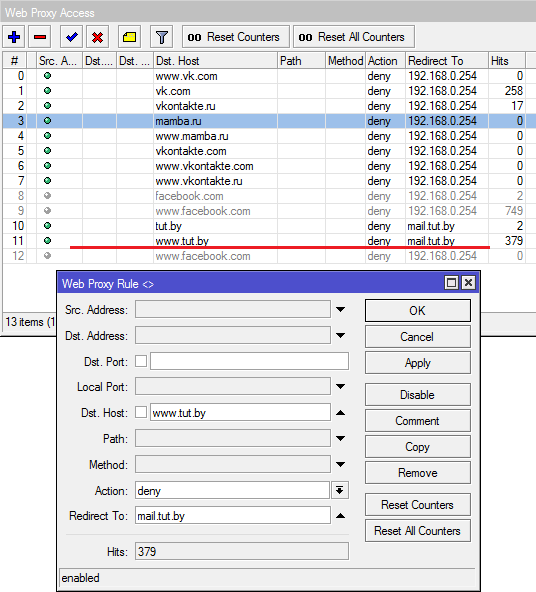Click Reset All Counters button in dialog
This screenshot has width=536, height=592.
tap(418, 531)
